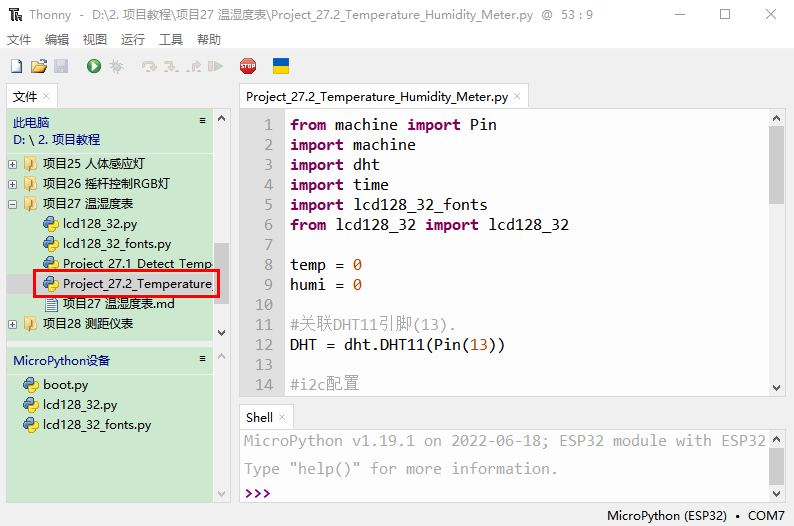Open the 工具 menu
Image resolution: width=794 pixels, height=526 pixels.
pos(171,40)
